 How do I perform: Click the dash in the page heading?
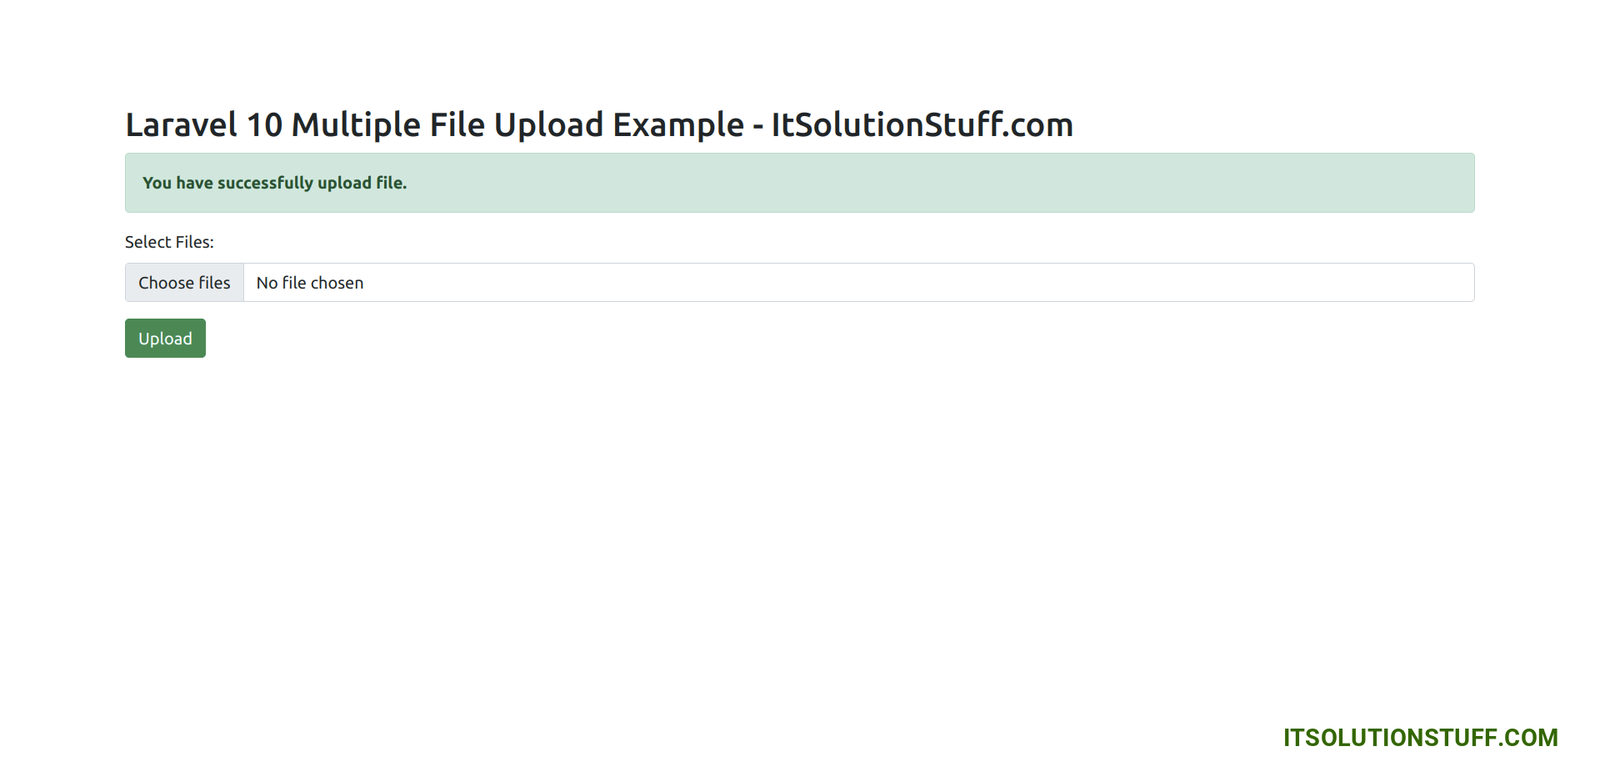(757, 127)
